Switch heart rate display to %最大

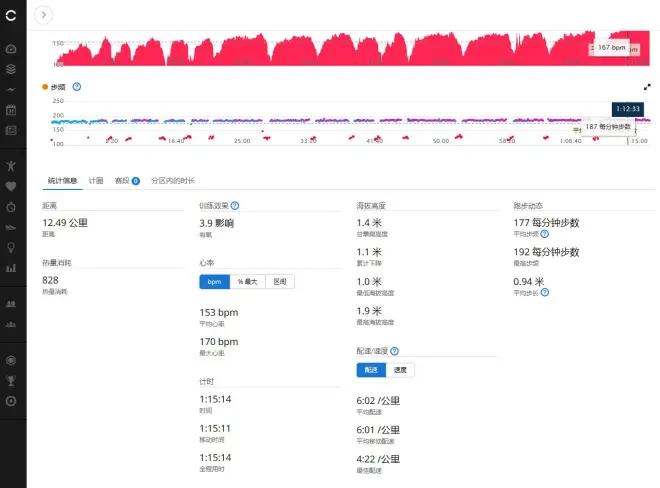pos(247,282)
